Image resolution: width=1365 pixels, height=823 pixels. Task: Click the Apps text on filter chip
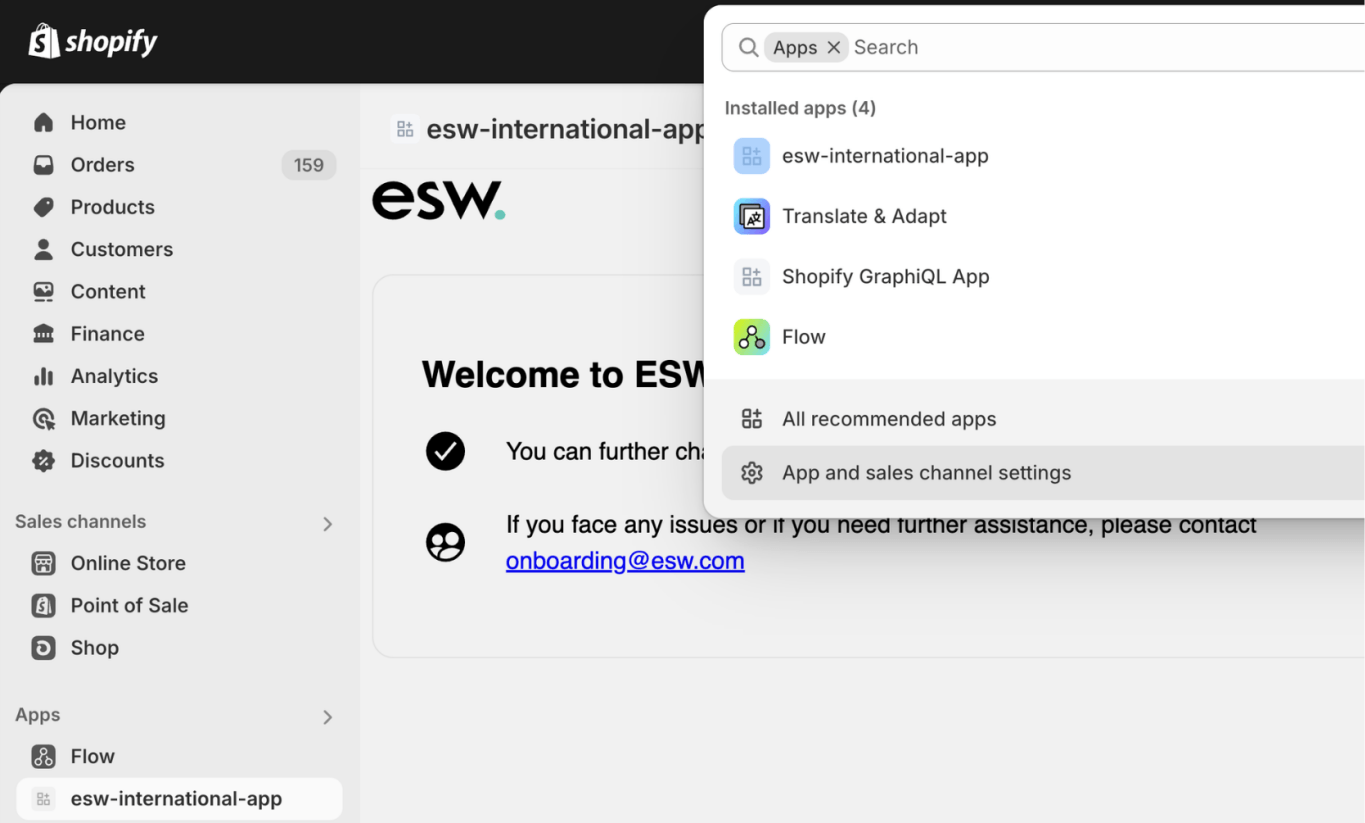click(795, 47)
